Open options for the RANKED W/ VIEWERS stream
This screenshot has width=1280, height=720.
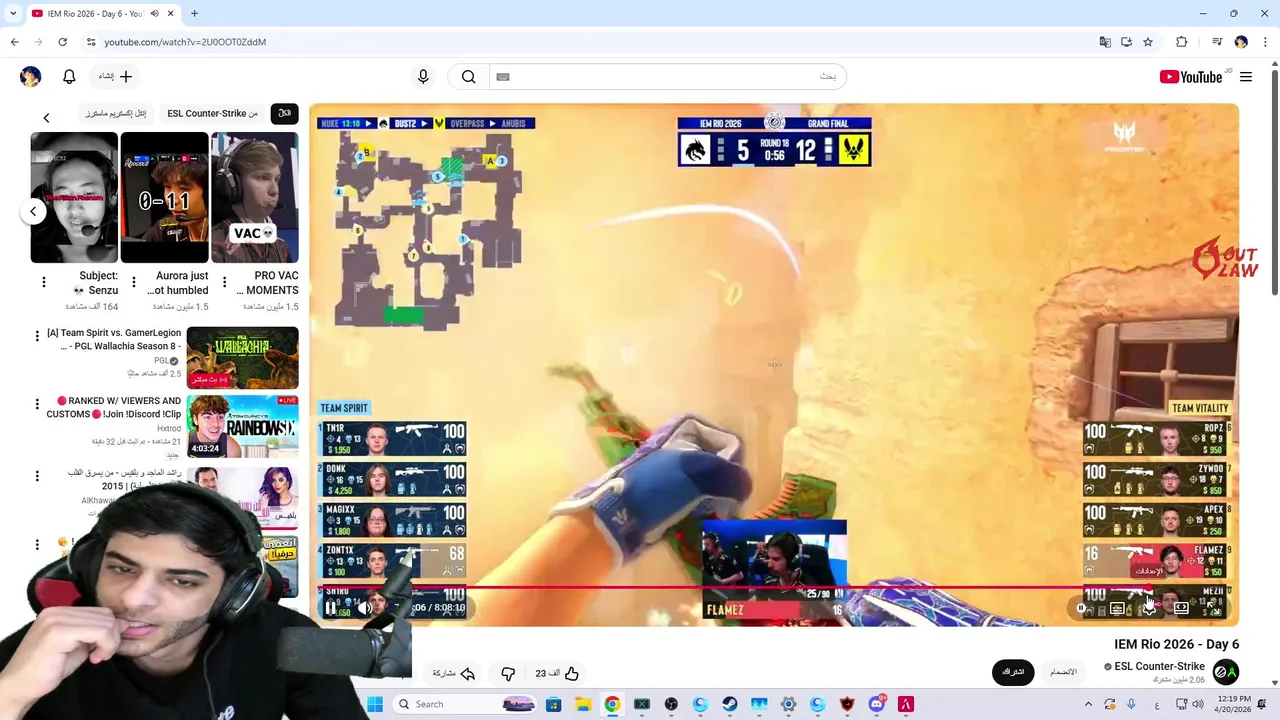coord(37,406)
